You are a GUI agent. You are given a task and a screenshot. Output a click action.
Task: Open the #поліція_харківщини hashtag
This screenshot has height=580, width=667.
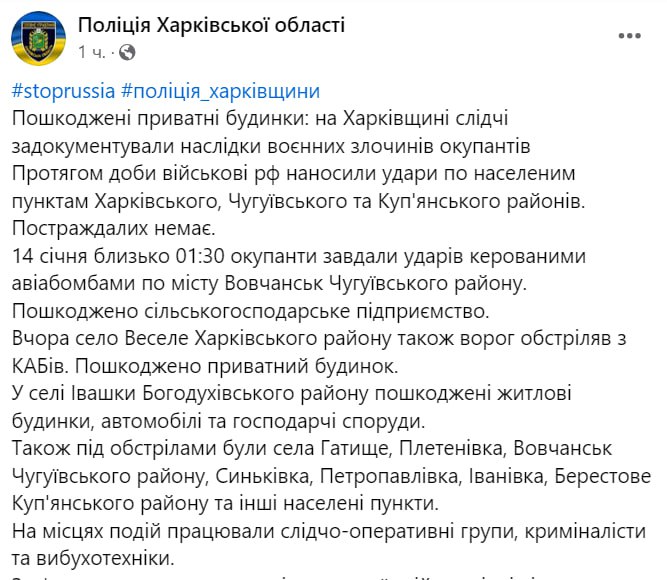(220, 91)
